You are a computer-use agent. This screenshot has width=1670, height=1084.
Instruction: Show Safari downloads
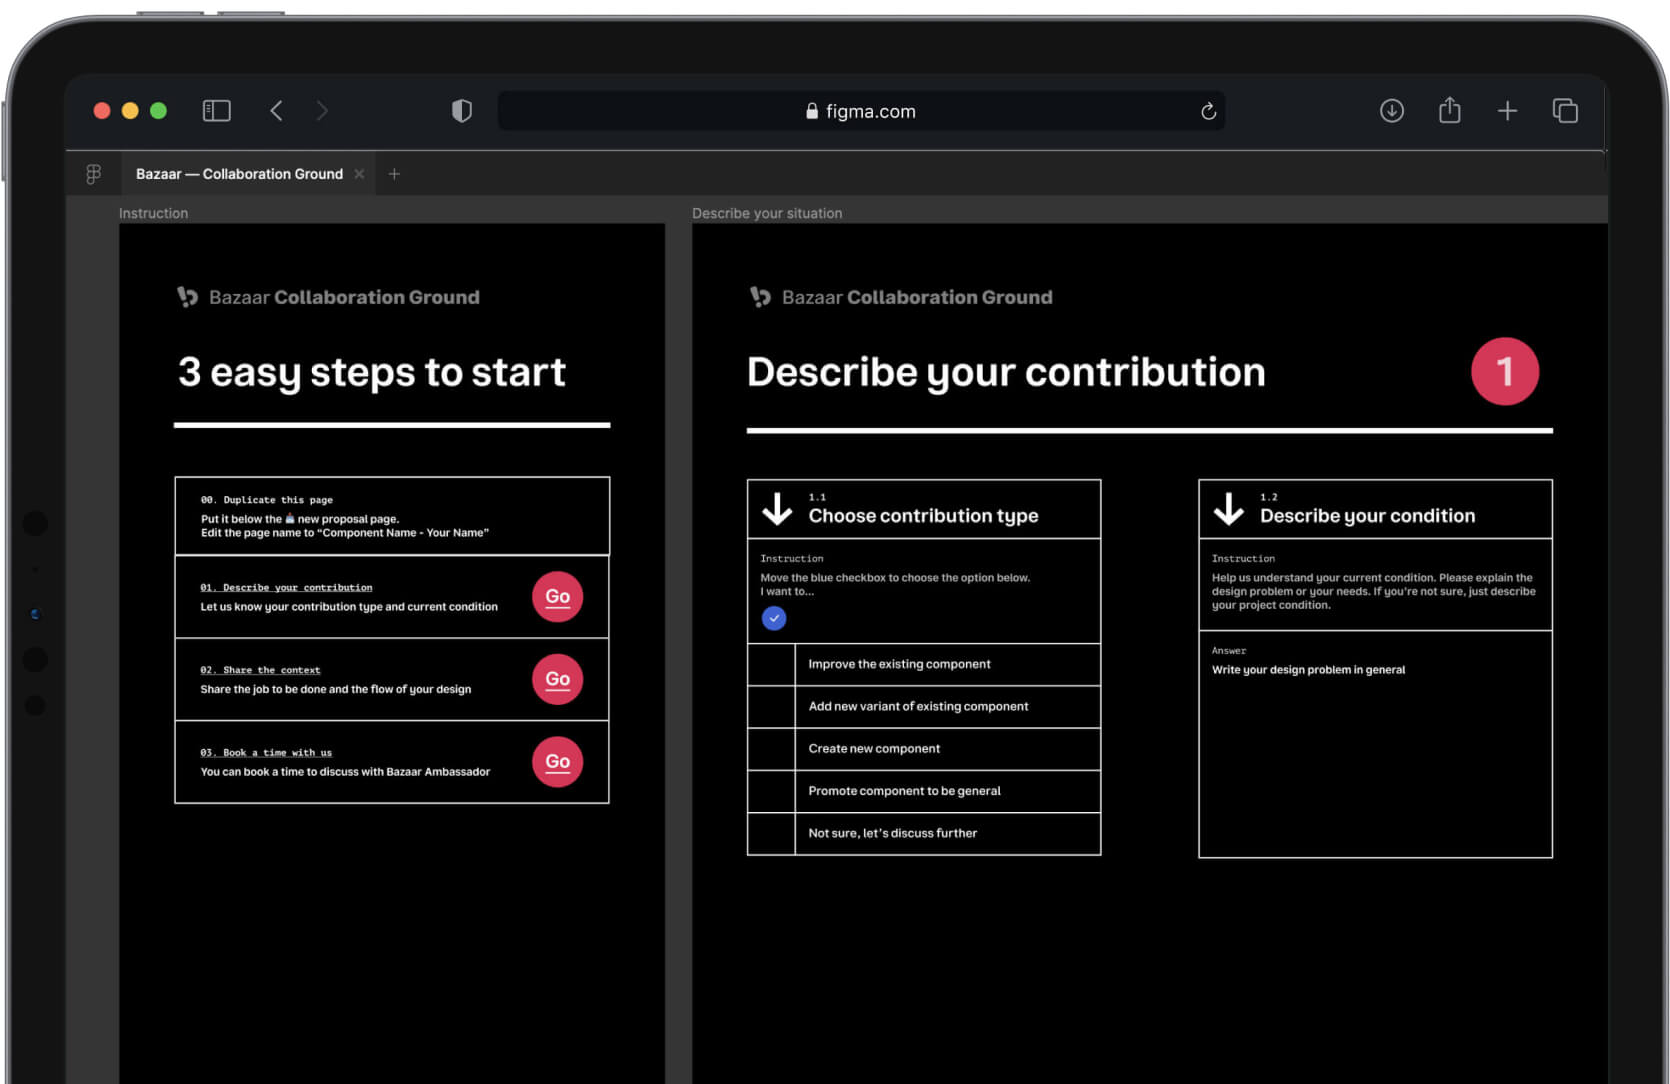coord(1391,111)
